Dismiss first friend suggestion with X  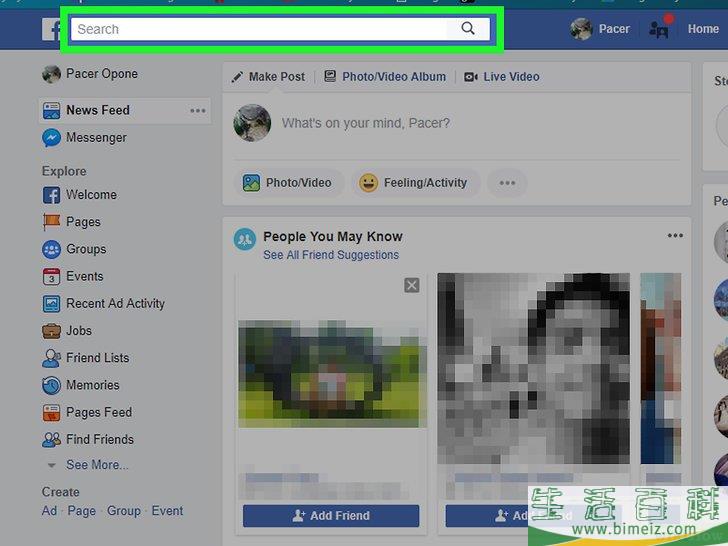pos(412,285)
